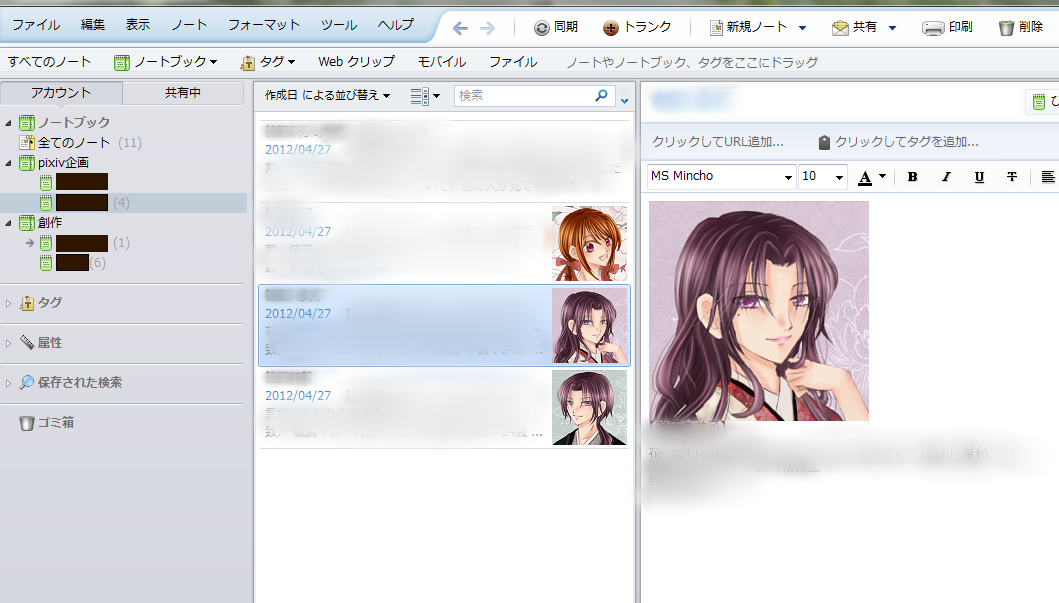Open the font color dropdown arrow
Image resolution: width=1059 pixels, height=603 pixels.
point(882,176)
